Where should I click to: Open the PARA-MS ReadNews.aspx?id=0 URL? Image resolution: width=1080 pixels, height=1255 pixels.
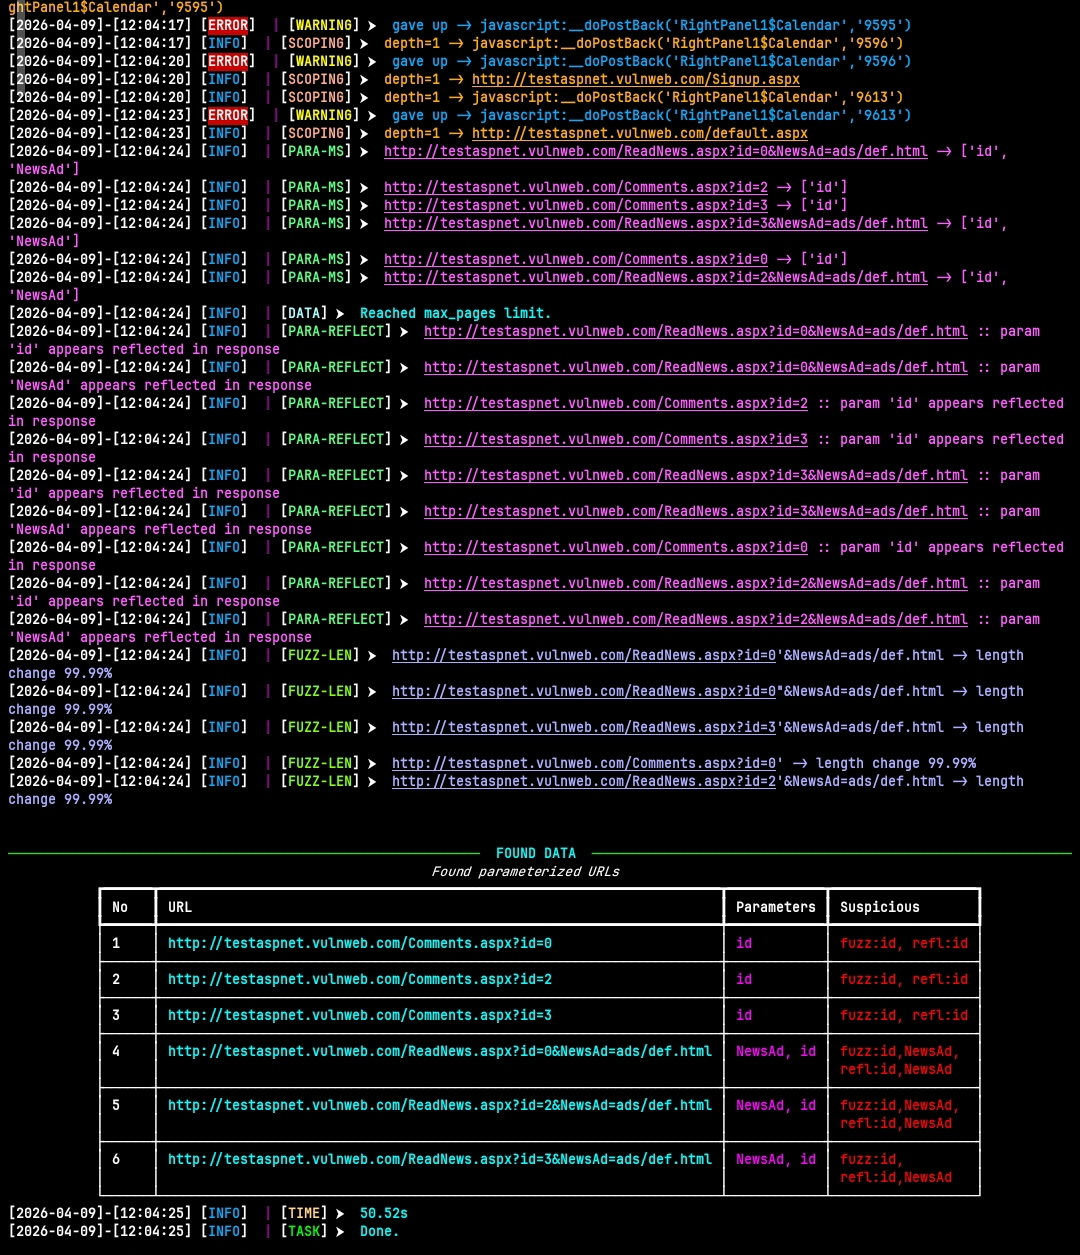(656, 151)
